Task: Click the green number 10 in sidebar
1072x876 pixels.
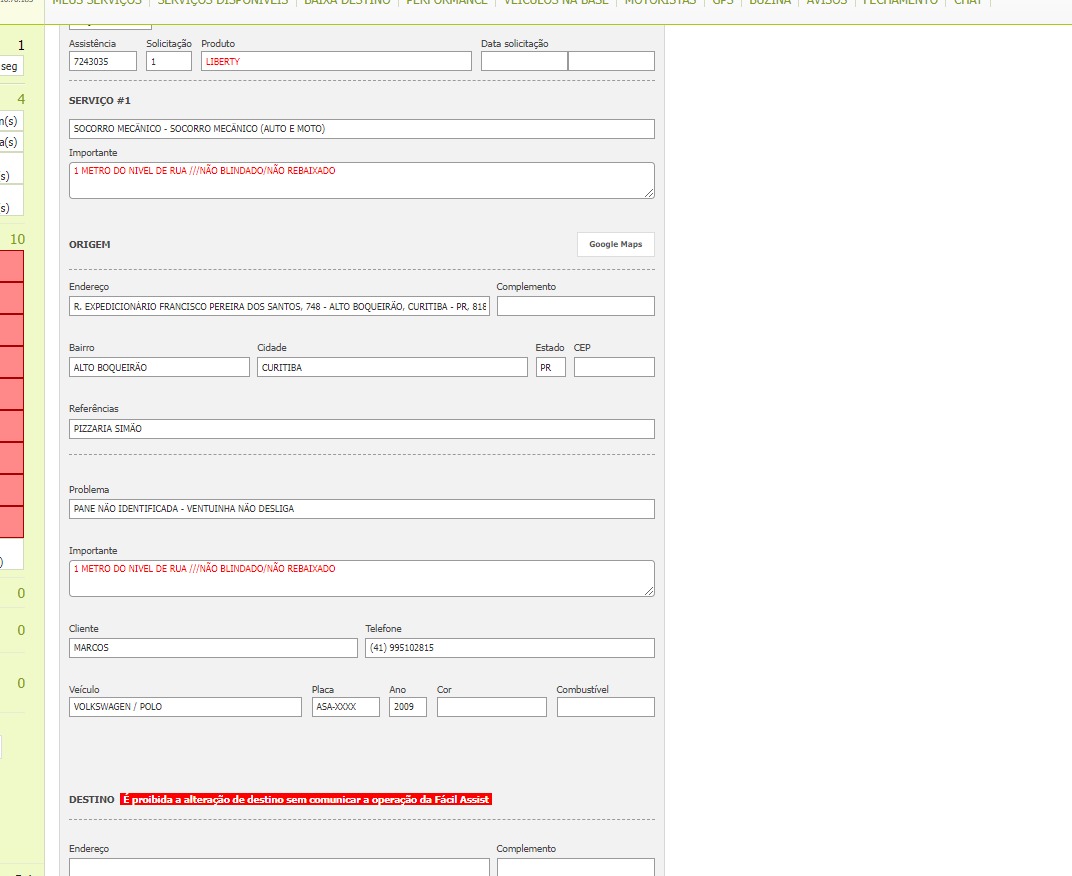Action: [x=18, y=239]
